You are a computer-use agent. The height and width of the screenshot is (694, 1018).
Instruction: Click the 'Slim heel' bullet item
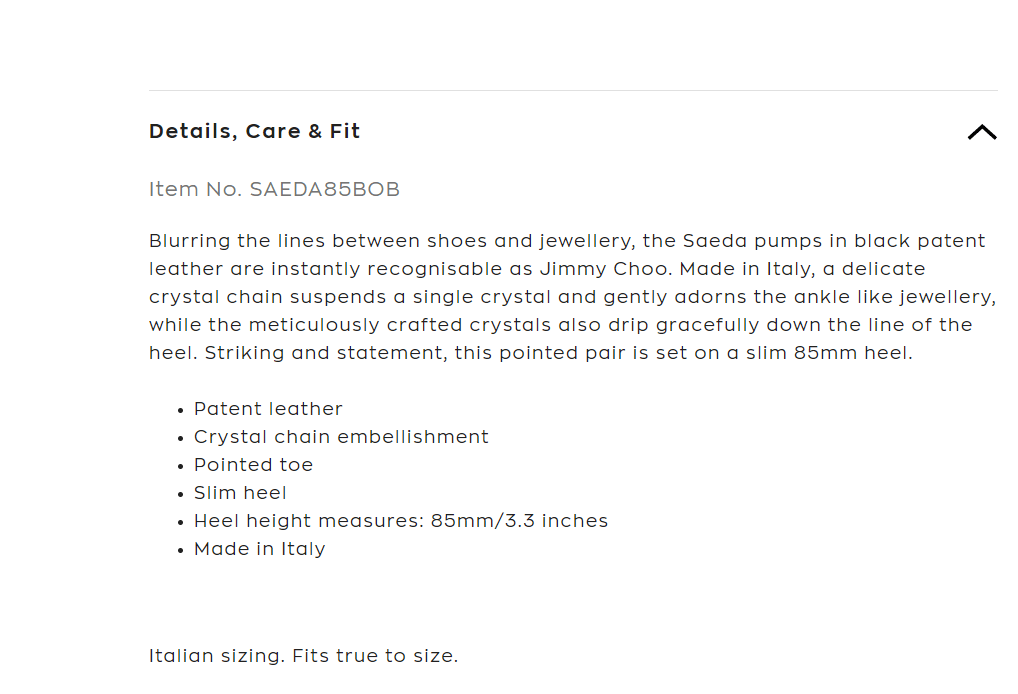coord(240,493)
